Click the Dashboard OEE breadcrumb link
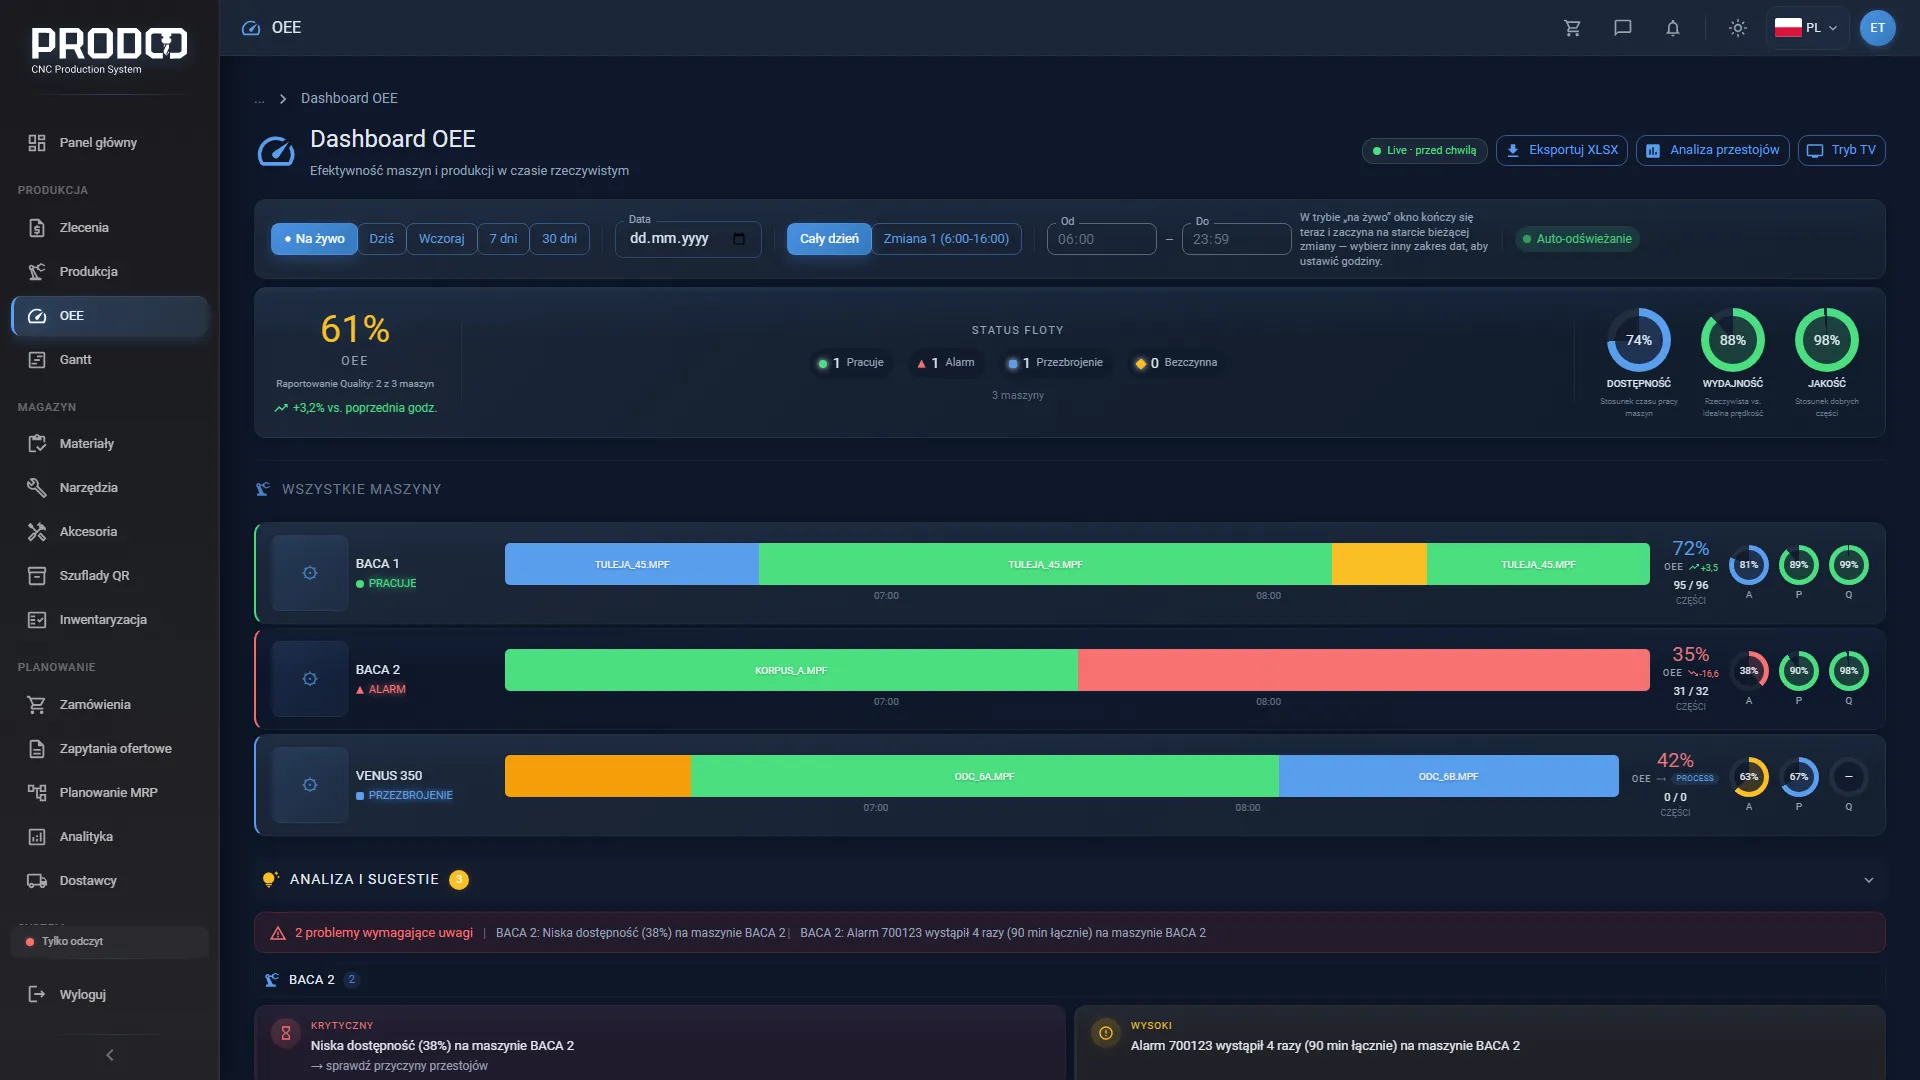1920x1080 pixels. pos(349,98)
